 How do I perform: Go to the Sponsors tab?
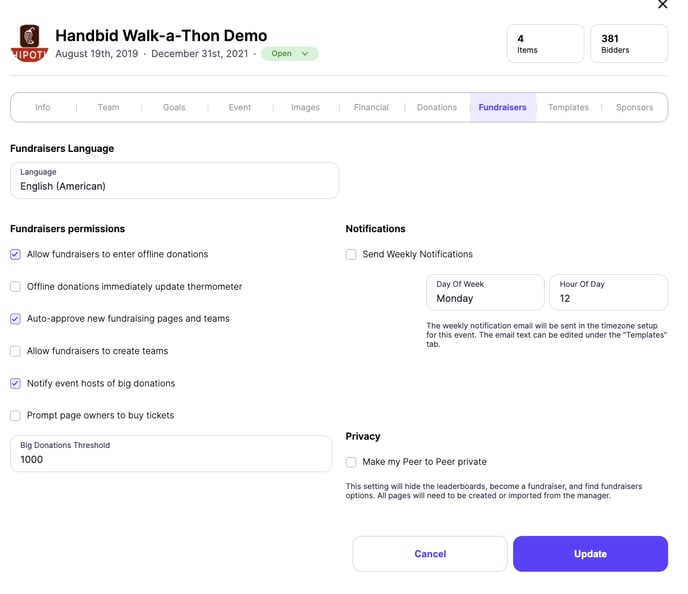click(x=634, y=107)
